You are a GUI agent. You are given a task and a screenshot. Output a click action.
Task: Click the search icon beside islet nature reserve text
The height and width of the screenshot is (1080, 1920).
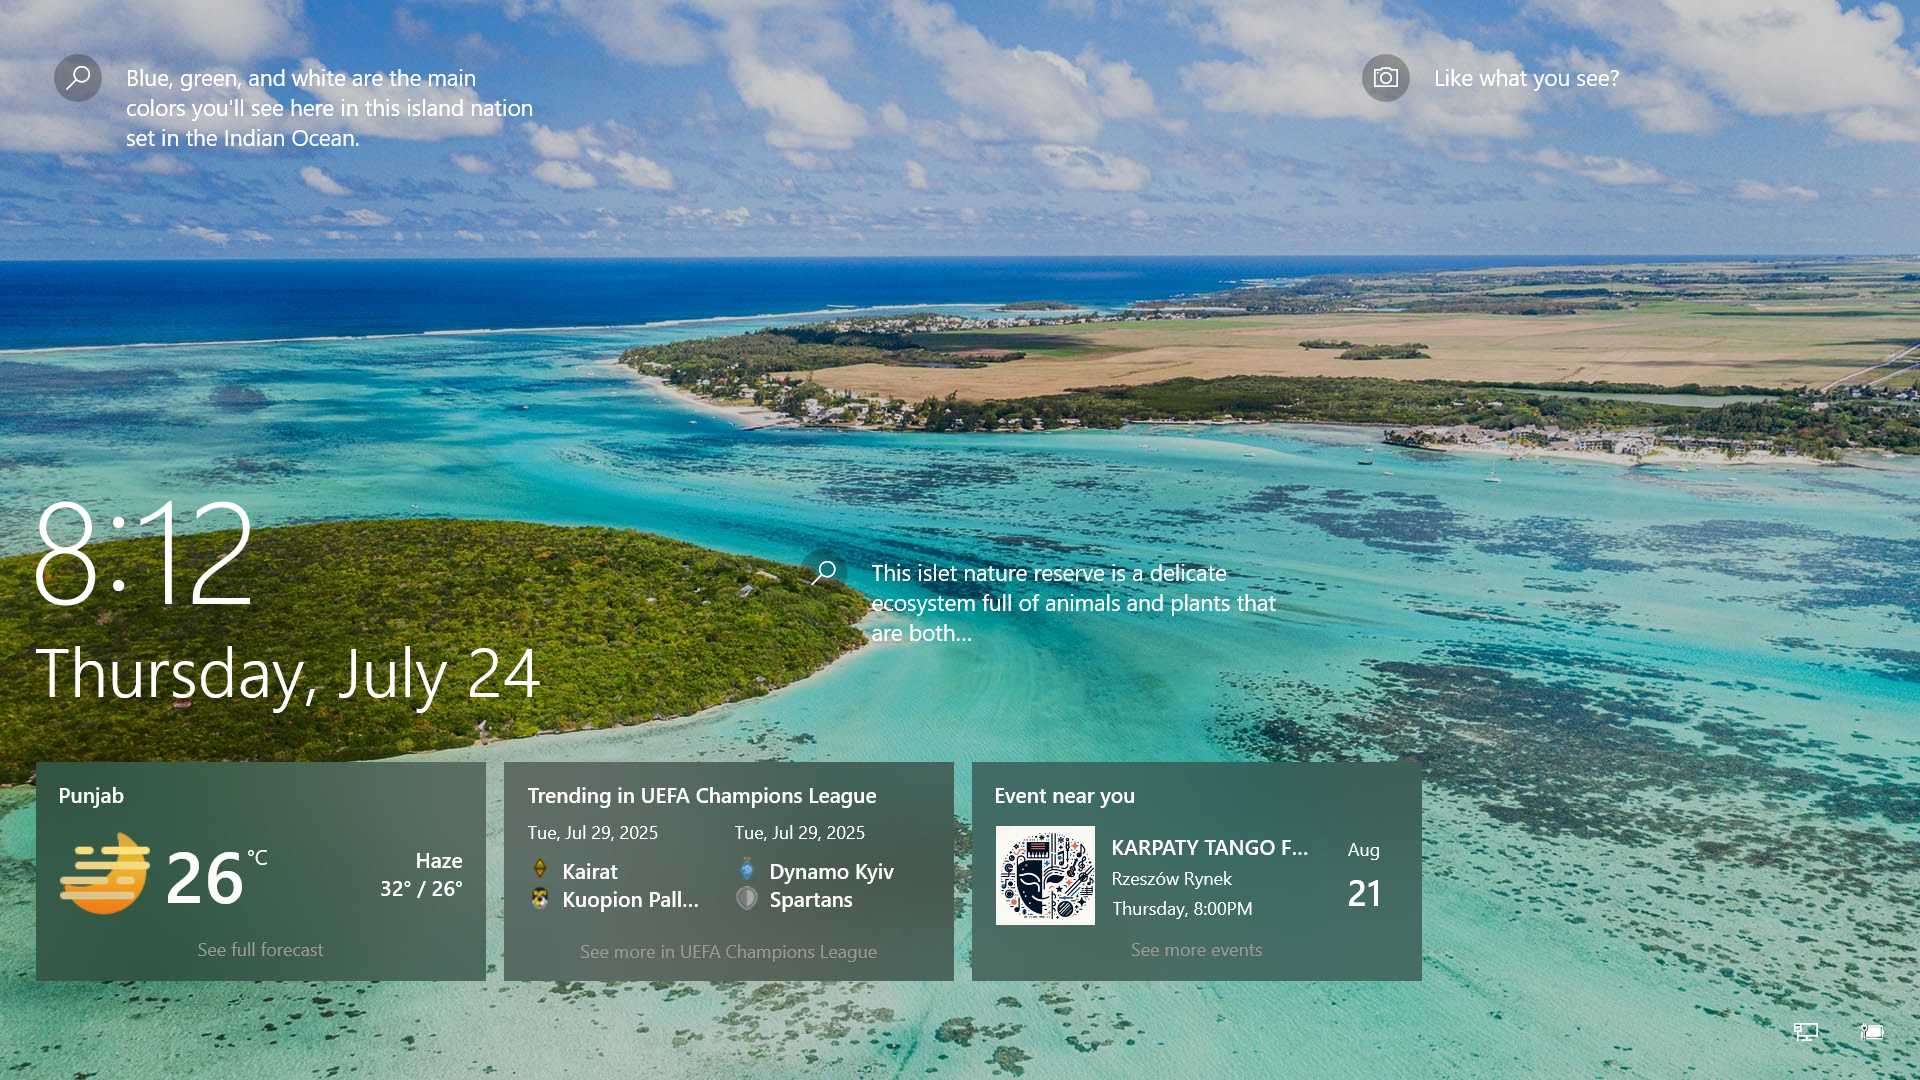click(x=824, y=572)
